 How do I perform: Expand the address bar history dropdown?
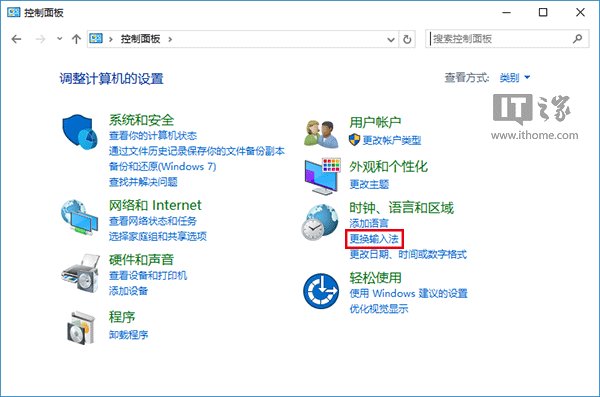click(391, 39)
